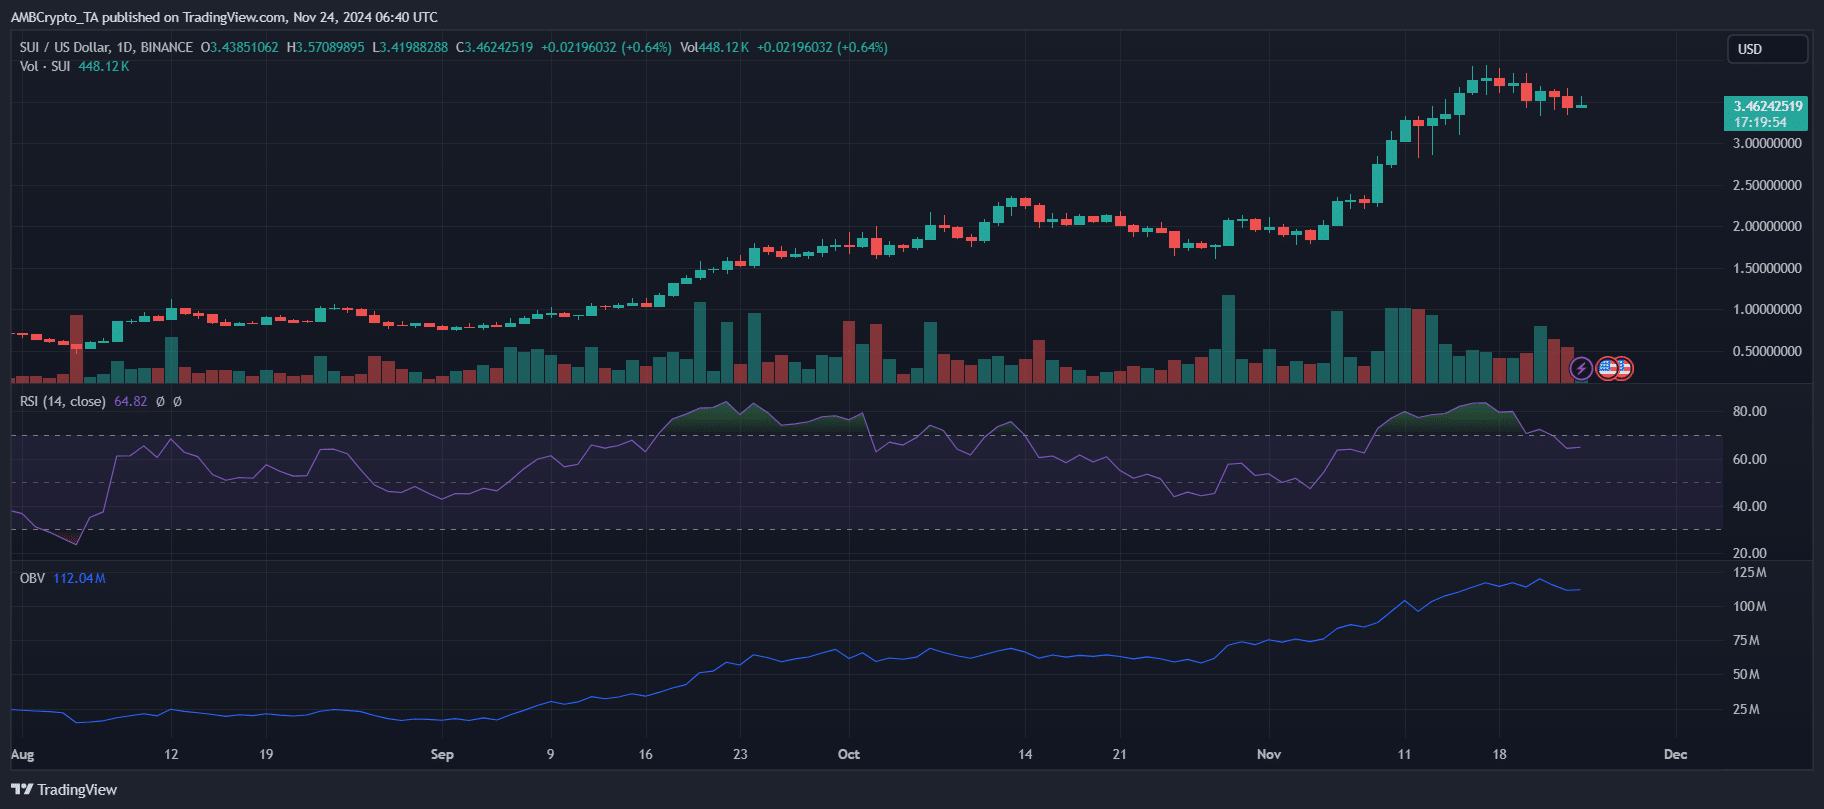This screenshot has height=809, width=1824.
Task: Open the USD currency selector
Action: coord(1767,49)
